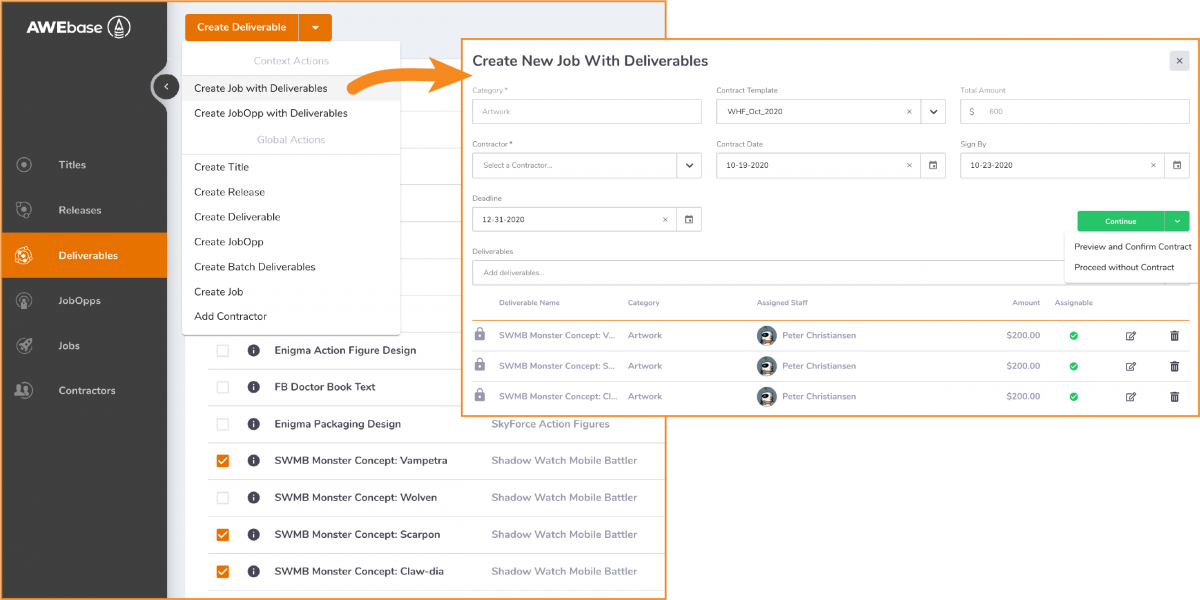Image resolution: width=1200 pixels, height=600 pixels.
Task: Open calendar picker for the Deadline field
Action: pyautogui.click(x=688, y=219)
